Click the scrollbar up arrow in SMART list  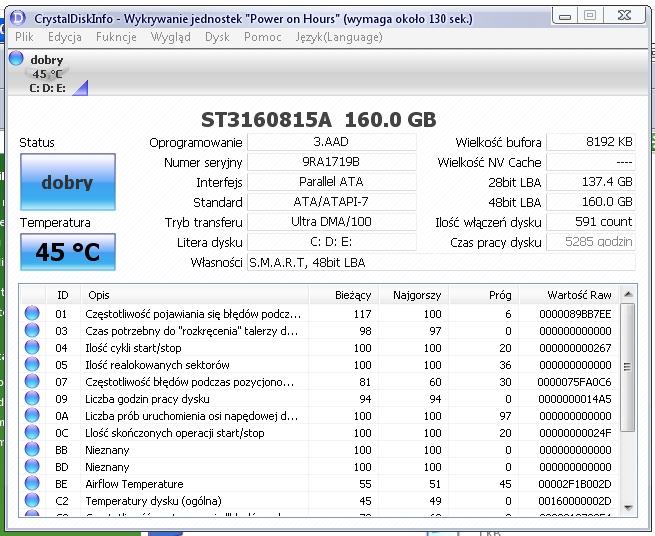[628, 295]
